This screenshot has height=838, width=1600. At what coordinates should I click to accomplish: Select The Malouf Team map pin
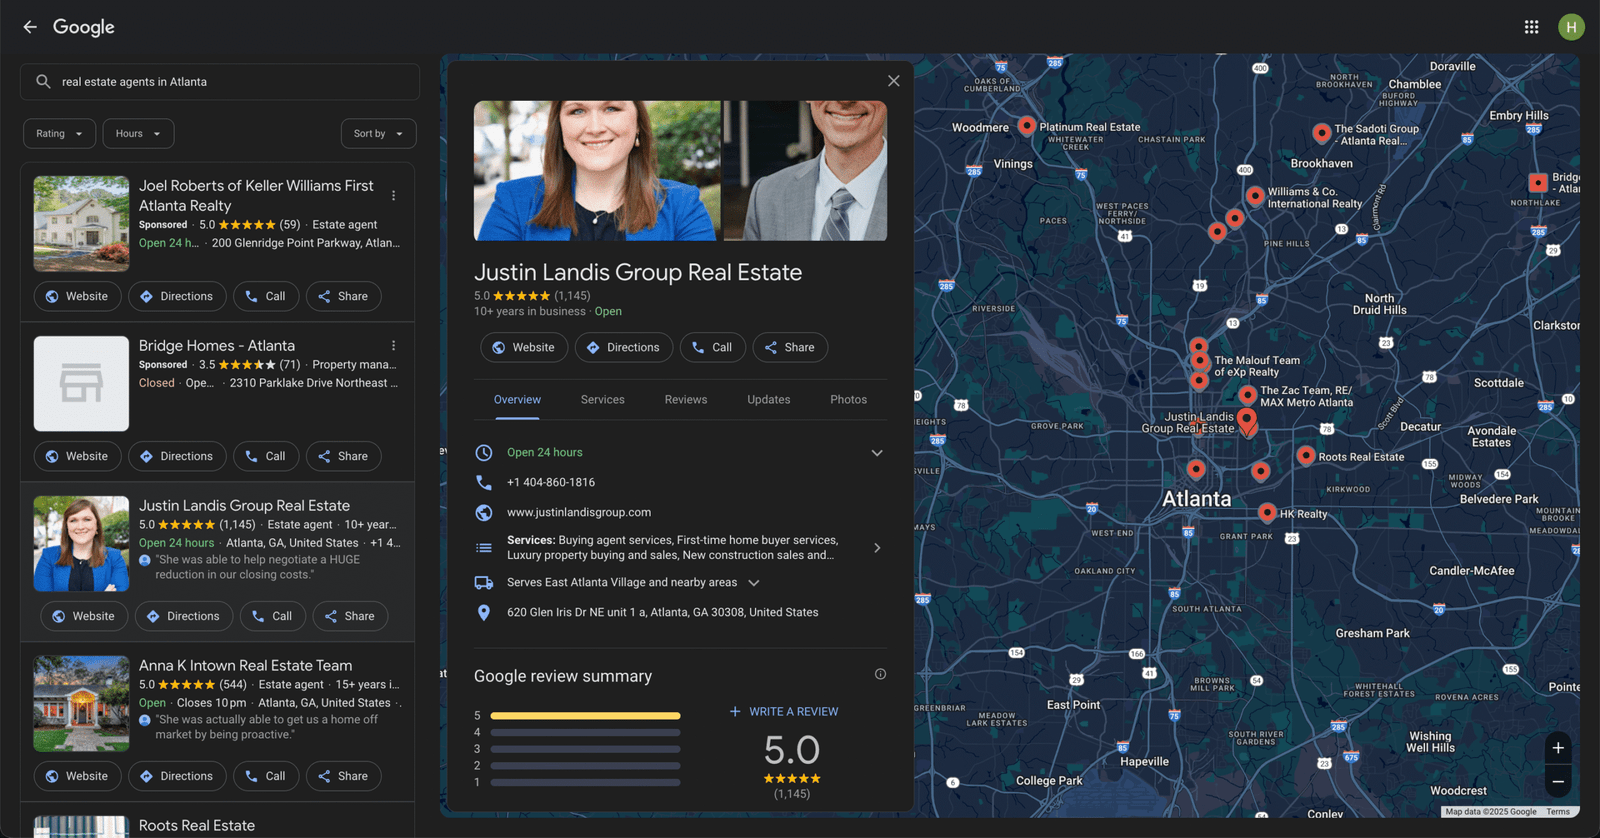point(1199,361)
